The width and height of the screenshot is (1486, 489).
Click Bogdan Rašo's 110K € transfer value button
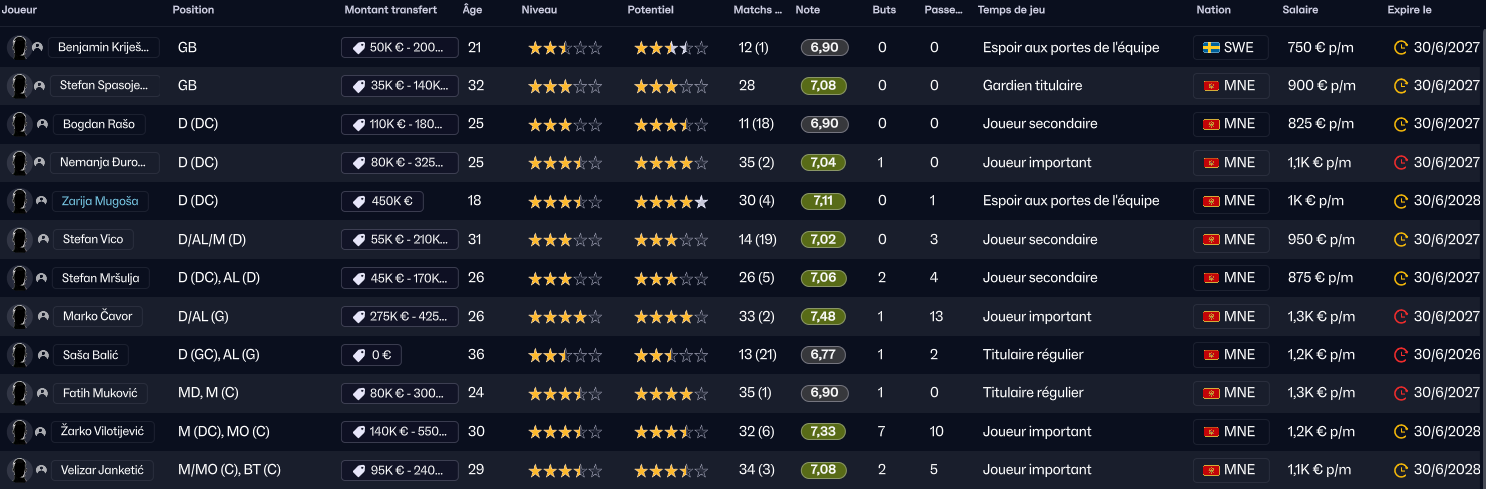(x=399, y=125)
